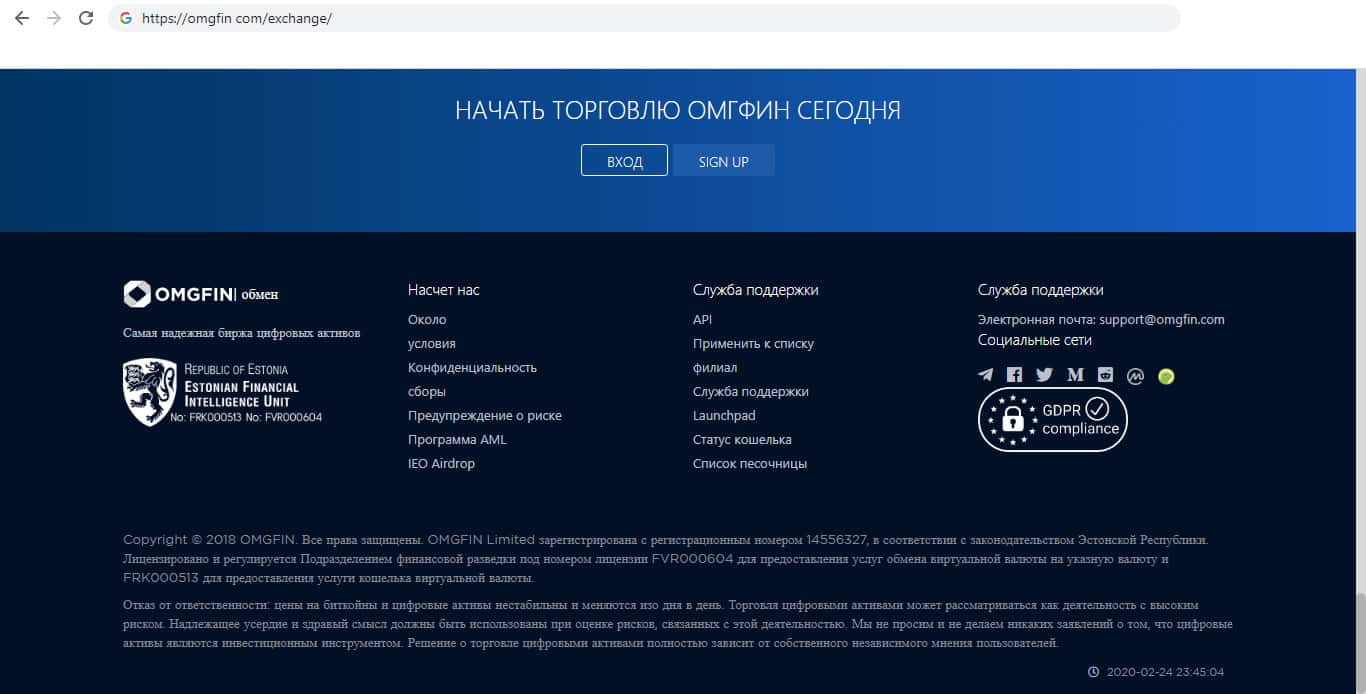The height and width of the screenshot is (694, 1366).
Task: Go back with browser back arrow
Action: (x=21, y=18)
